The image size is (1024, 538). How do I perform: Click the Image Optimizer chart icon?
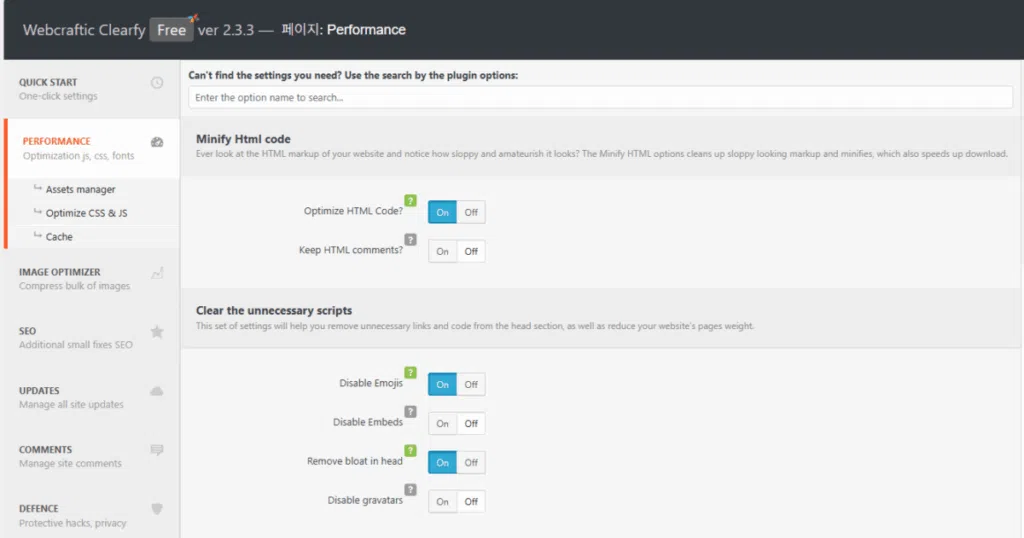point(157,272)
